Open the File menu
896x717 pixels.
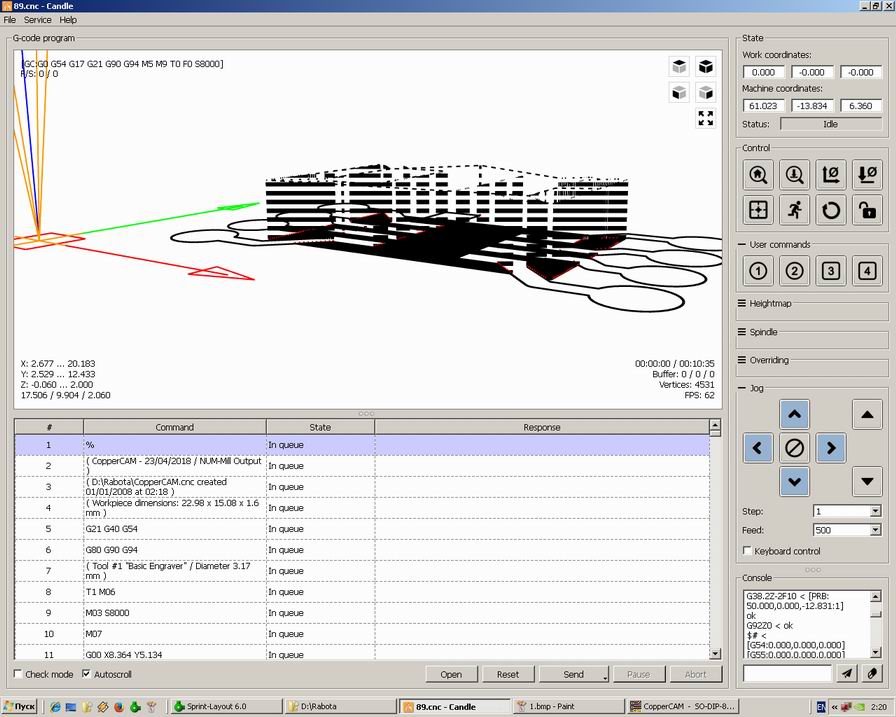pos(10,19)
